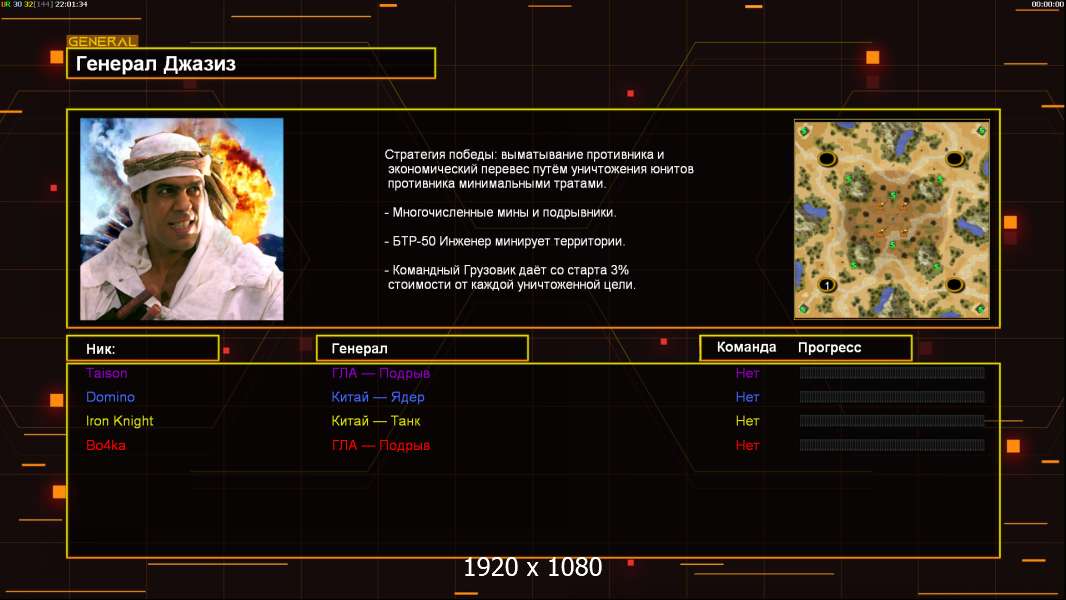Click Domino's loading progress bar
The height and width of the screenshot is (600, 1066).
coord(892,397)
